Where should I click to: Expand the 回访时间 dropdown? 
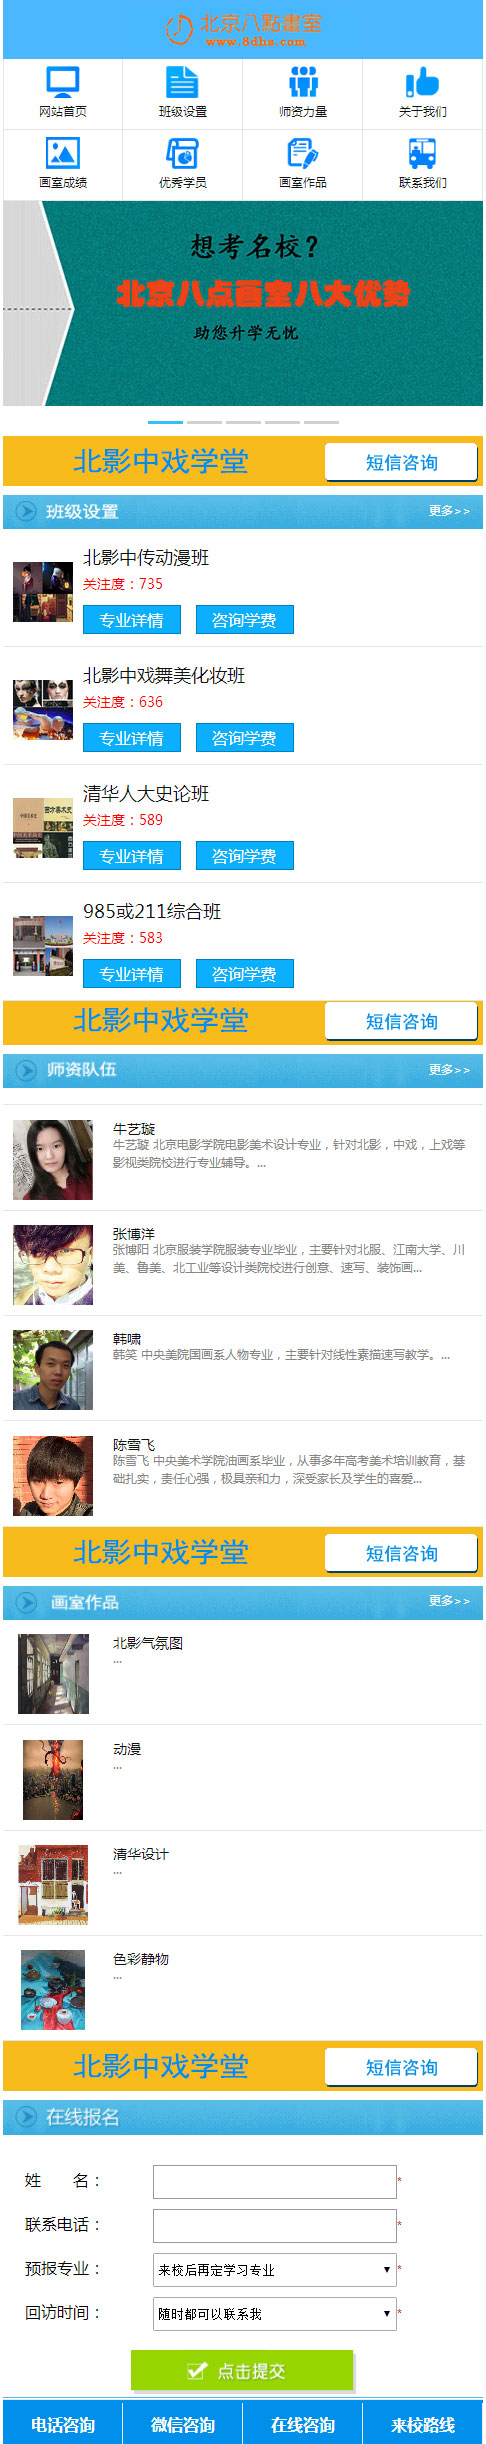275,2313
